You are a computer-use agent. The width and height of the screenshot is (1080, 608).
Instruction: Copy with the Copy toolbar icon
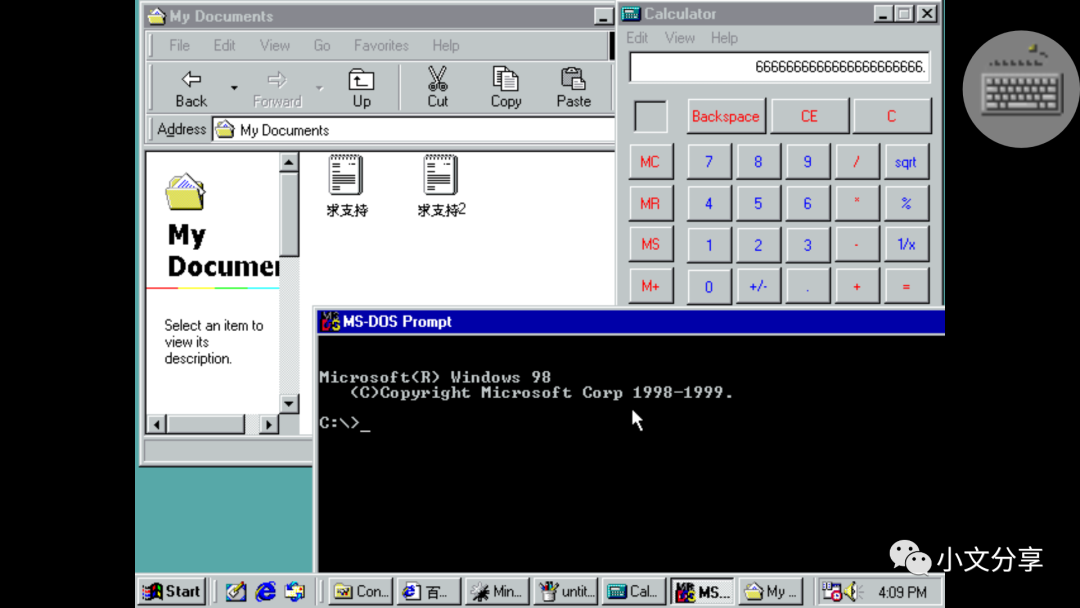(x=506, y=88)
